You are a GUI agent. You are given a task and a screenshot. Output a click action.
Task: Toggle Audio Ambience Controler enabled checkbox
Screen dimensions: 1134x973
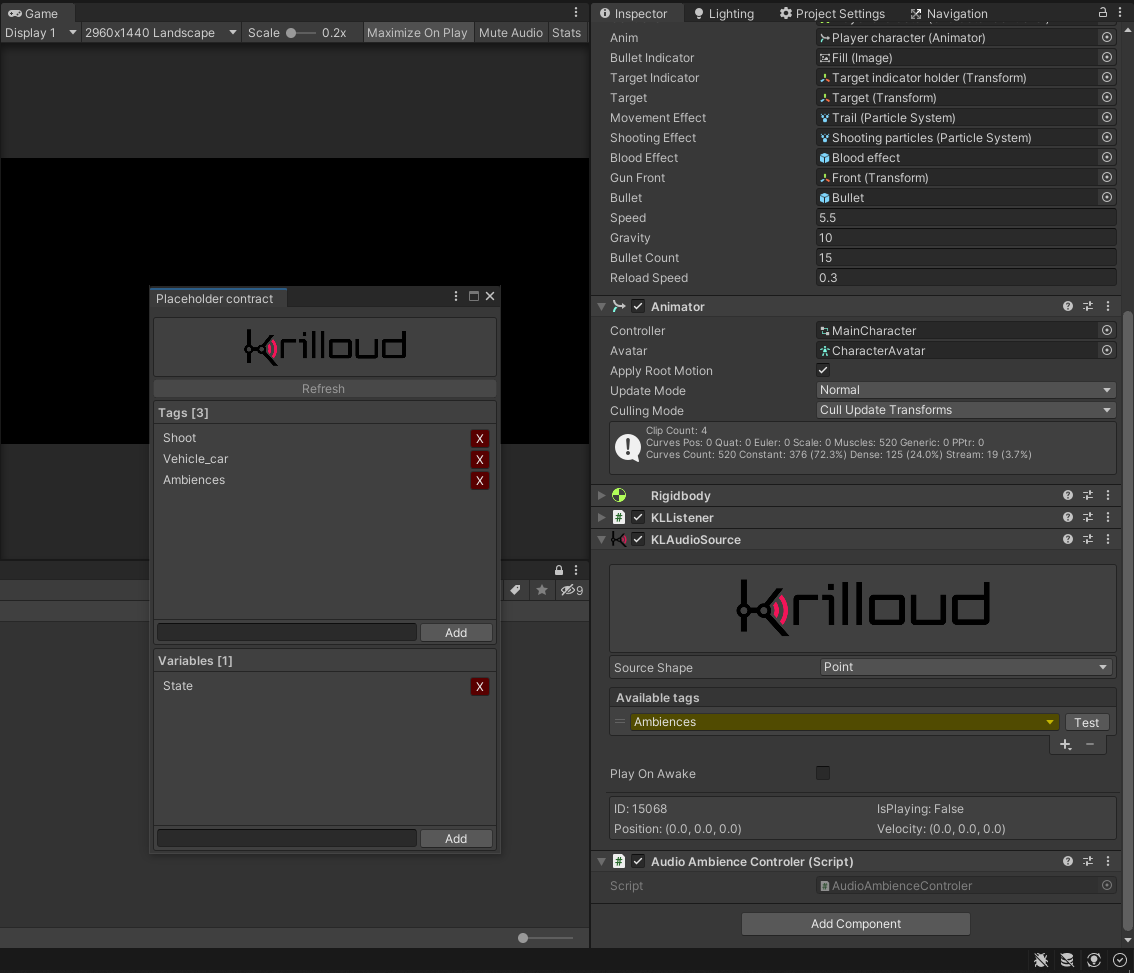point(638,861)
